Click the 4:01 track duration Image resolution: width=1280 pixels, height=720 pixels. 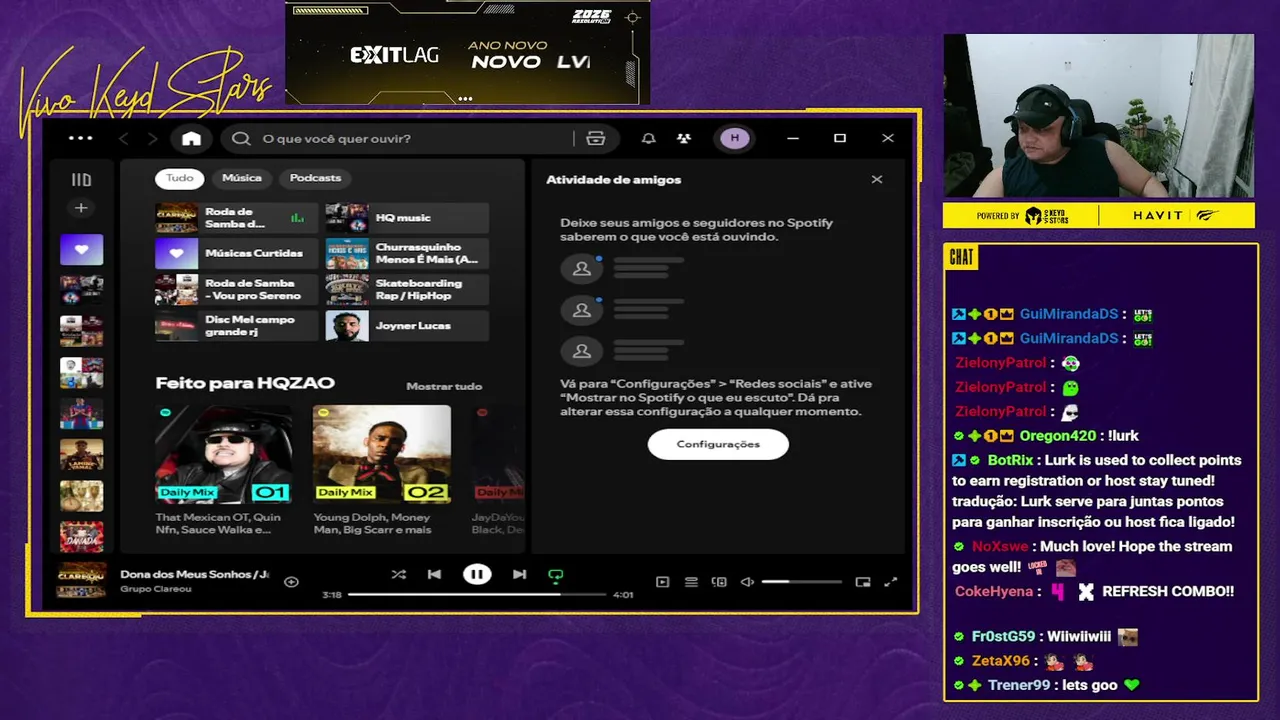[x=623, y=595]
